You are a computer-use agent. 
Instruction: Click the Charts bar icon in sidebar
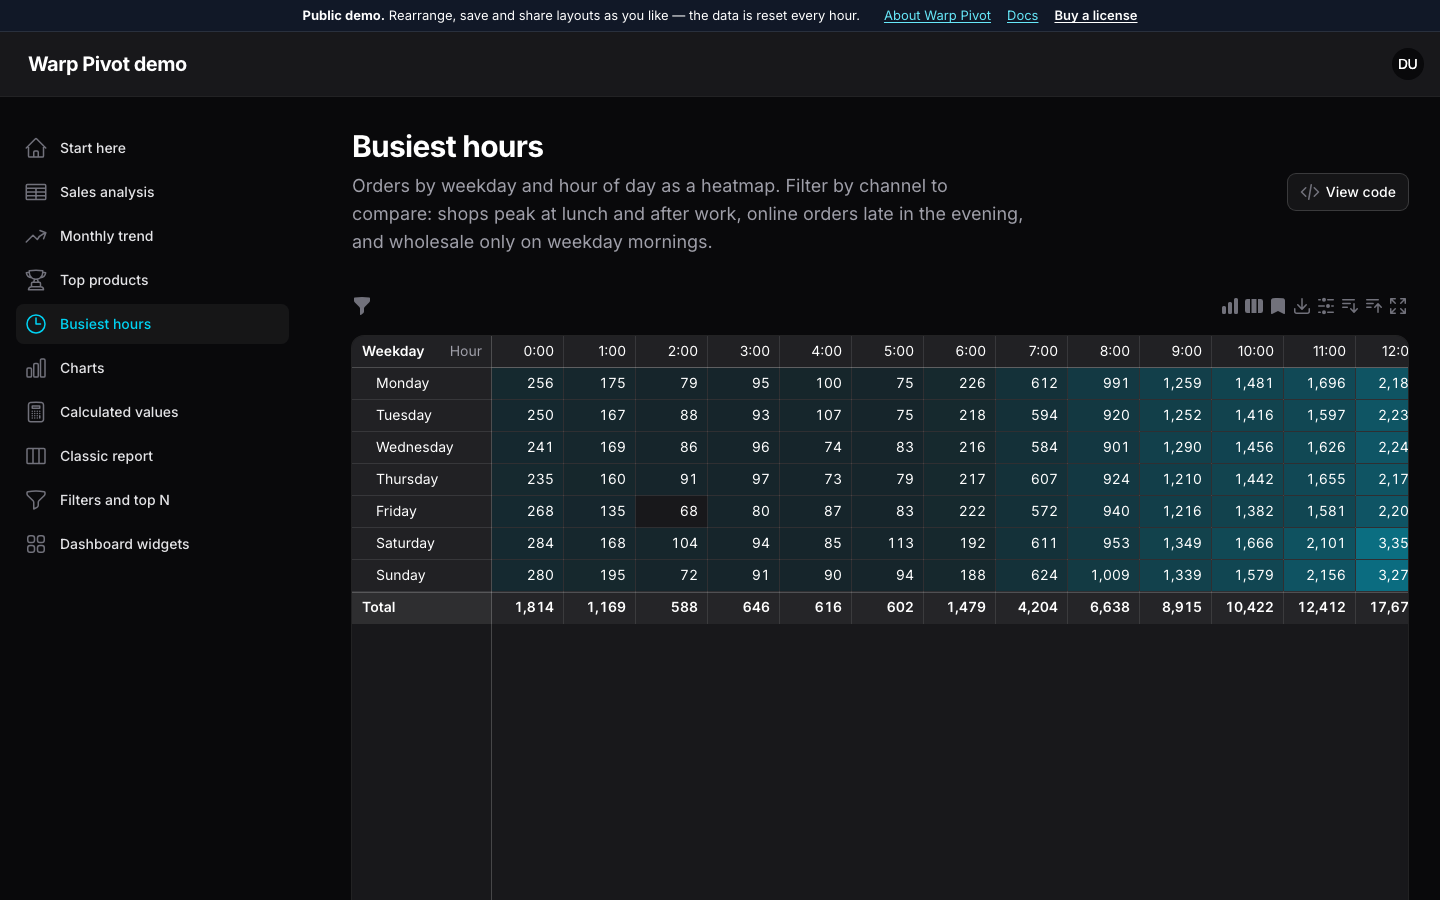pyautogui.click(x=36, y=368)
